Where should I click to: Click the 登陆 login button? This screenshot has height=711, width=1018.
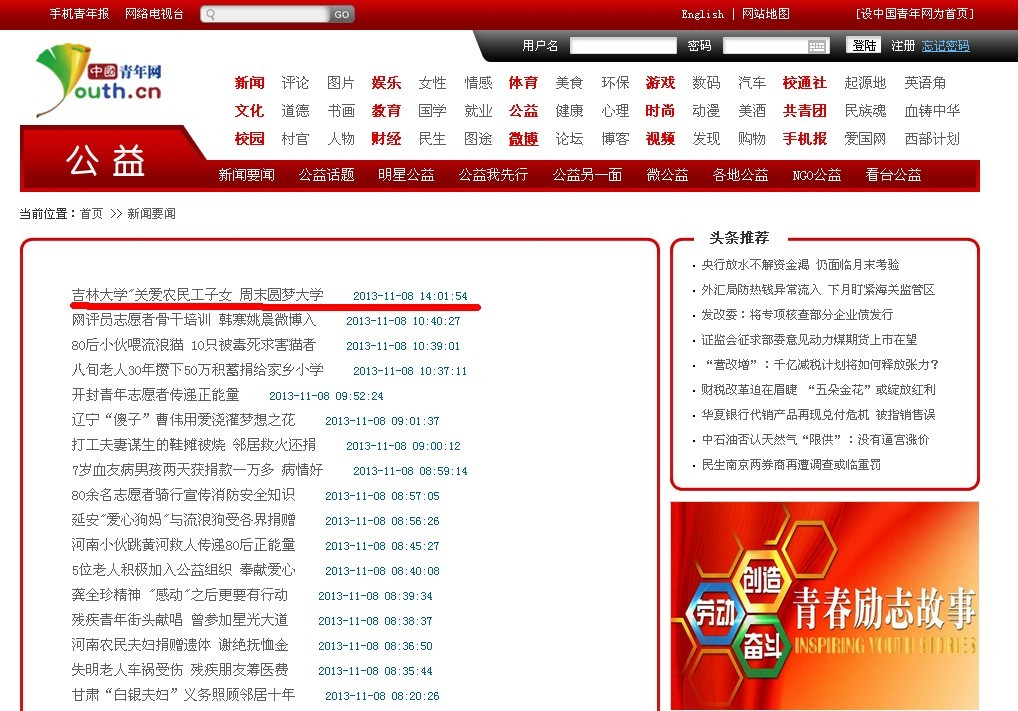pos(863,45)
